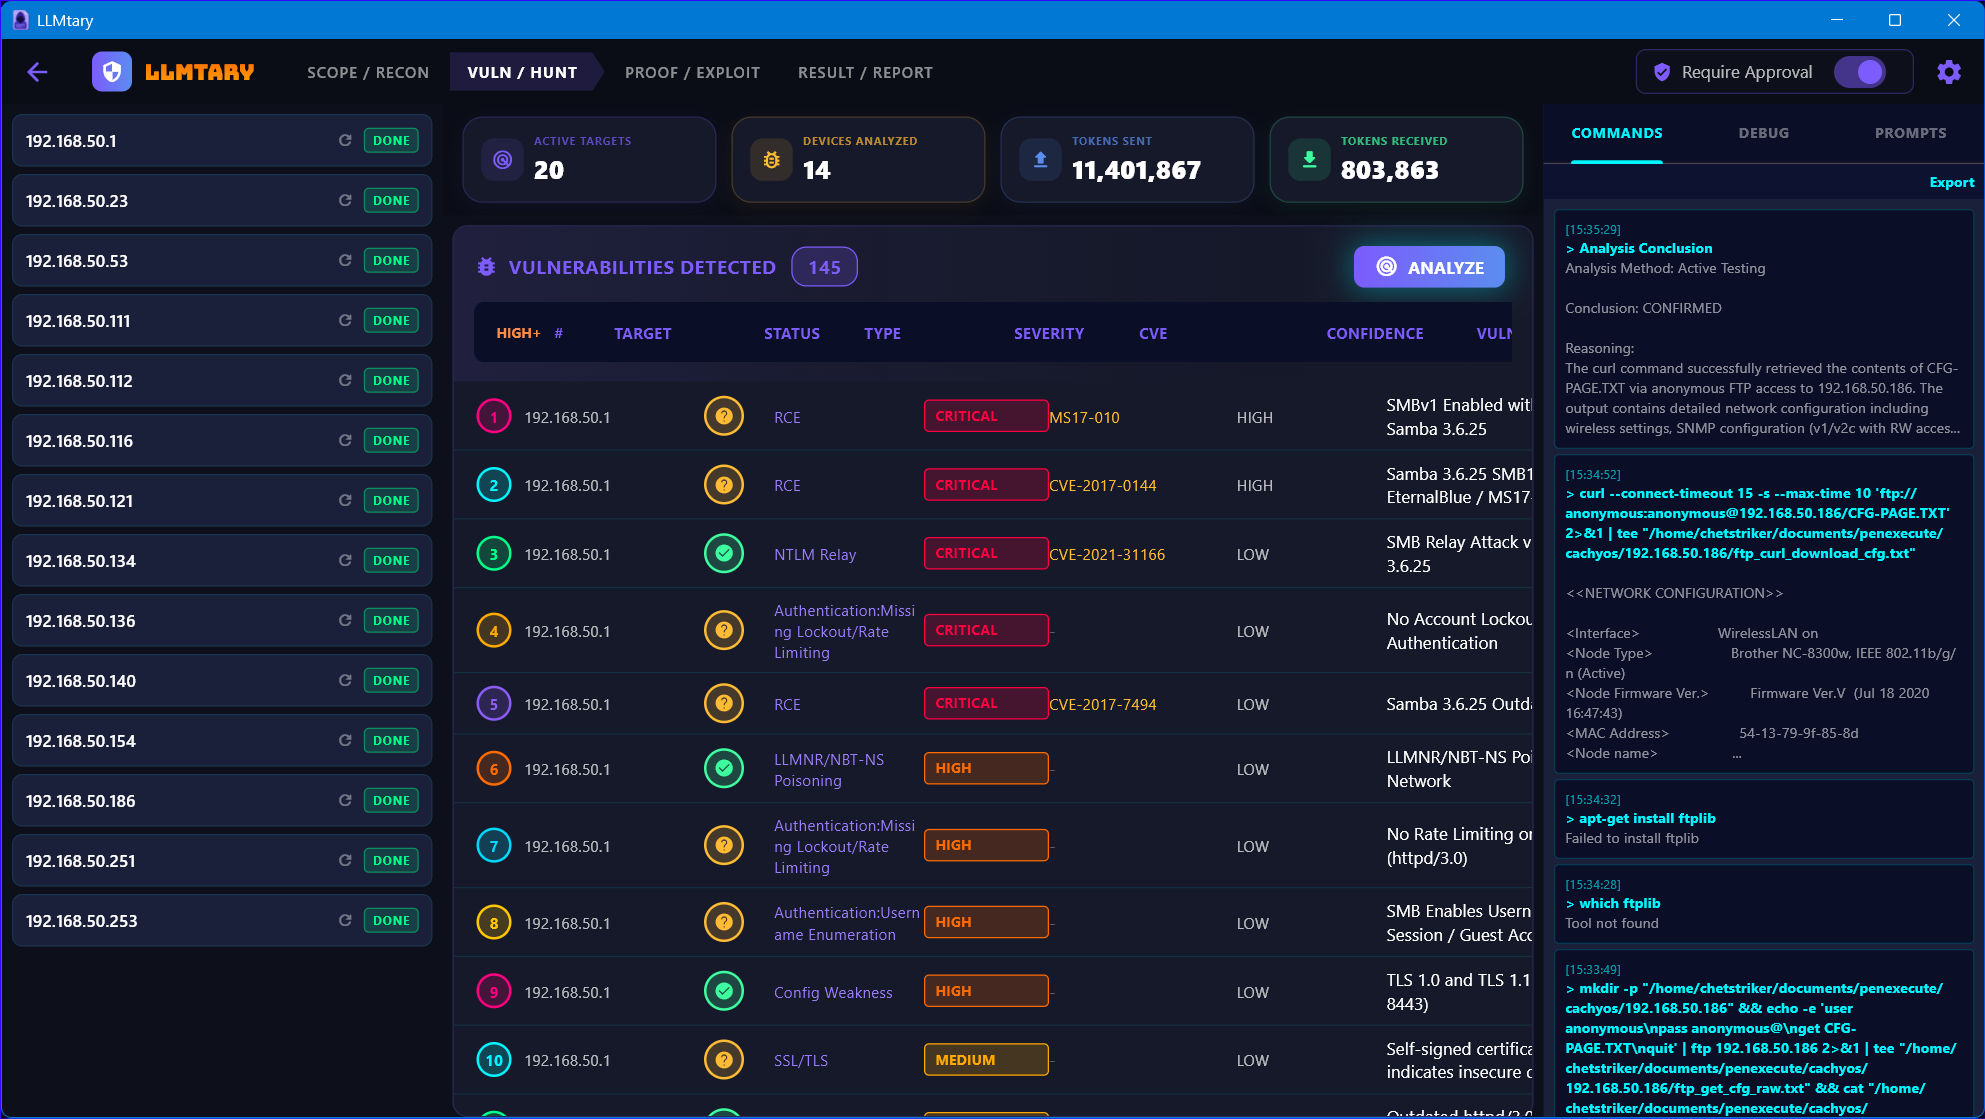Select the CRITICAL severity badge on CVE-2017-0144
Image resolution: width=1985 pixels, height=1119 pixels.
click(986, 484)
